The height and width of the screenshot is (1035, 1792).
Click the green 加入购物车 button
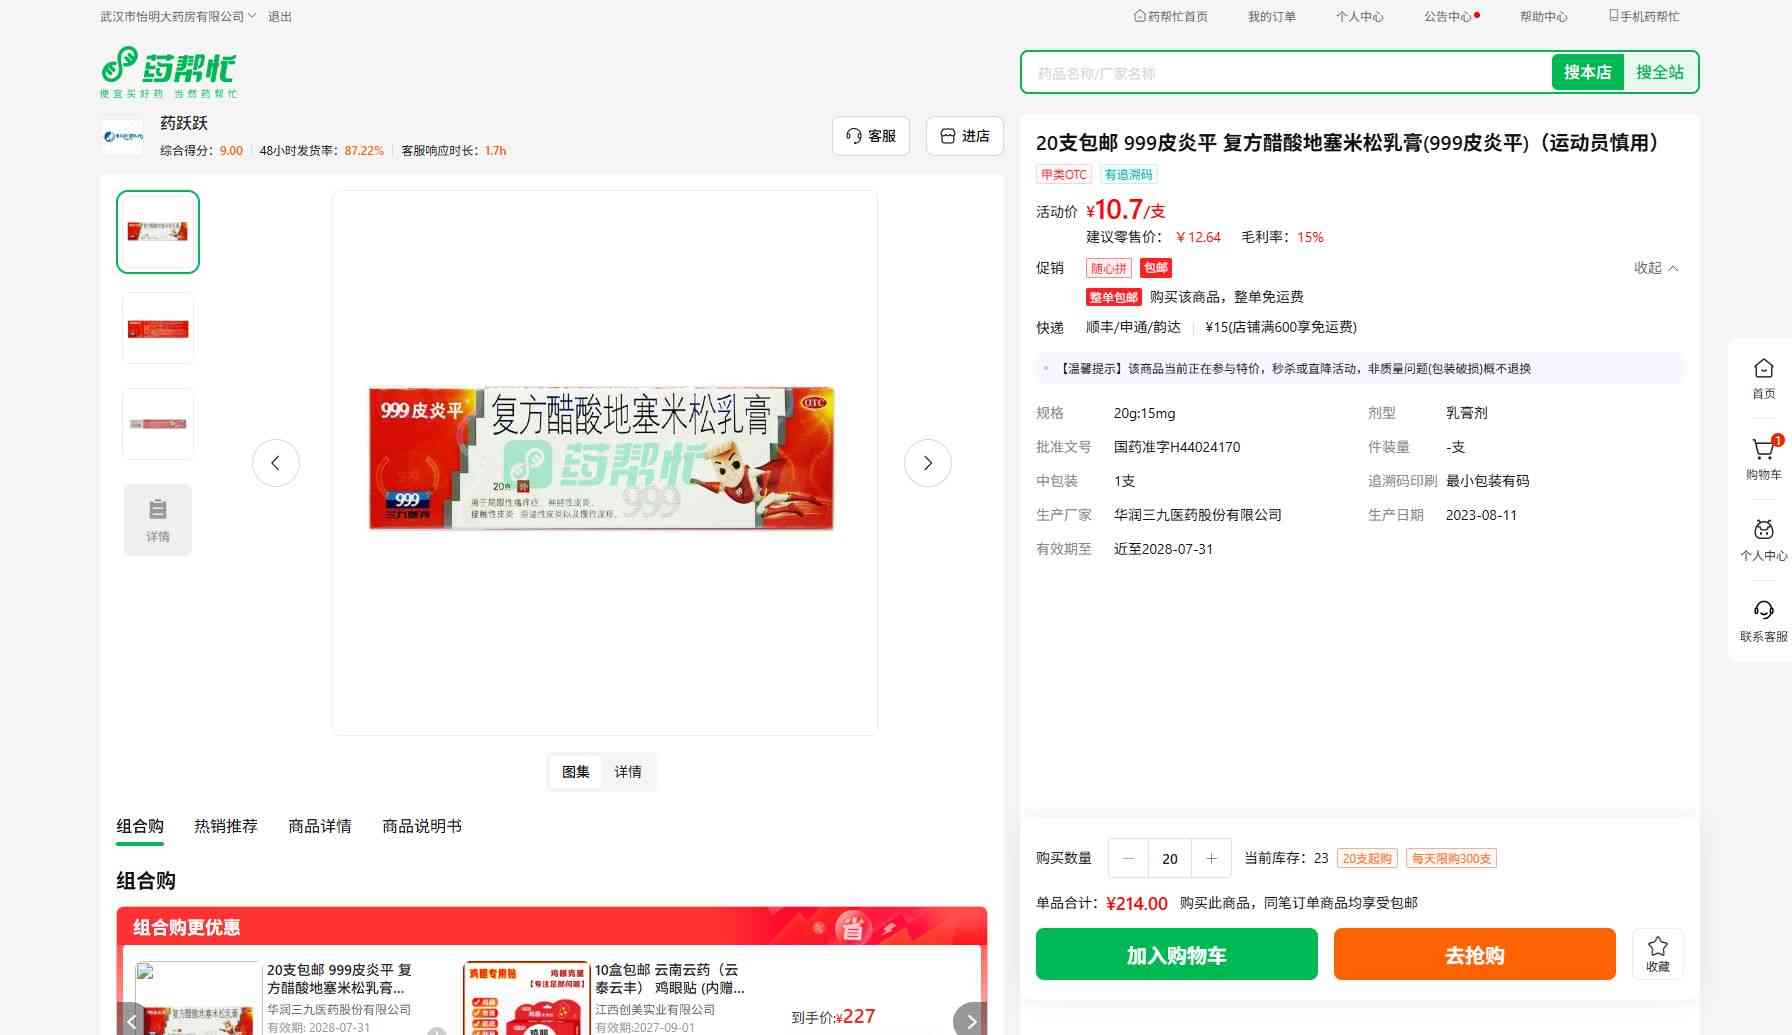[1176, 954]
